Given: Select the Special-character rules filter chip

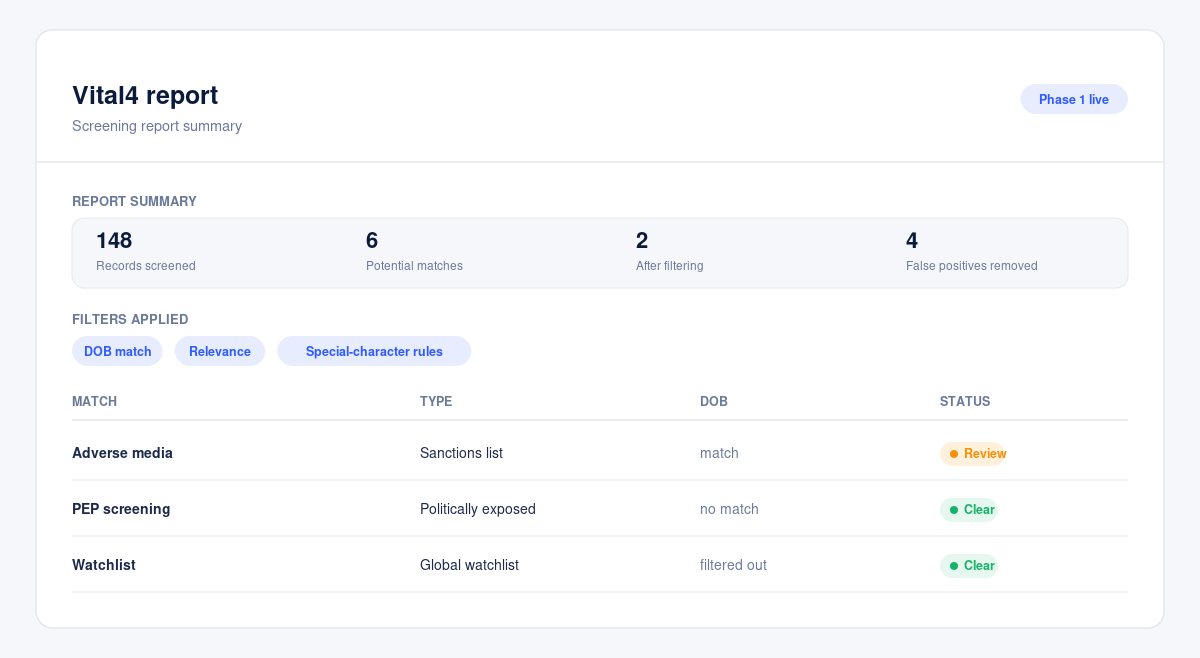Looking at the screenshot, I should tap(374, 351).
